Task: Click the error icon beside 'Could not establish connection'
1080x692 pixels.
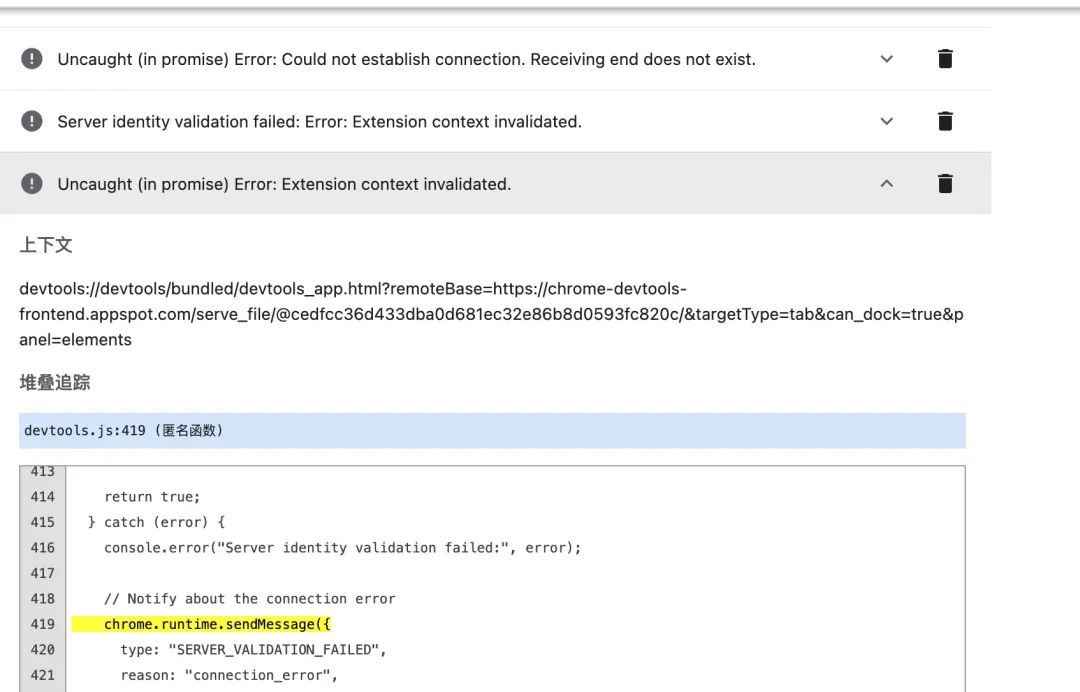Action: click(32, 59)
